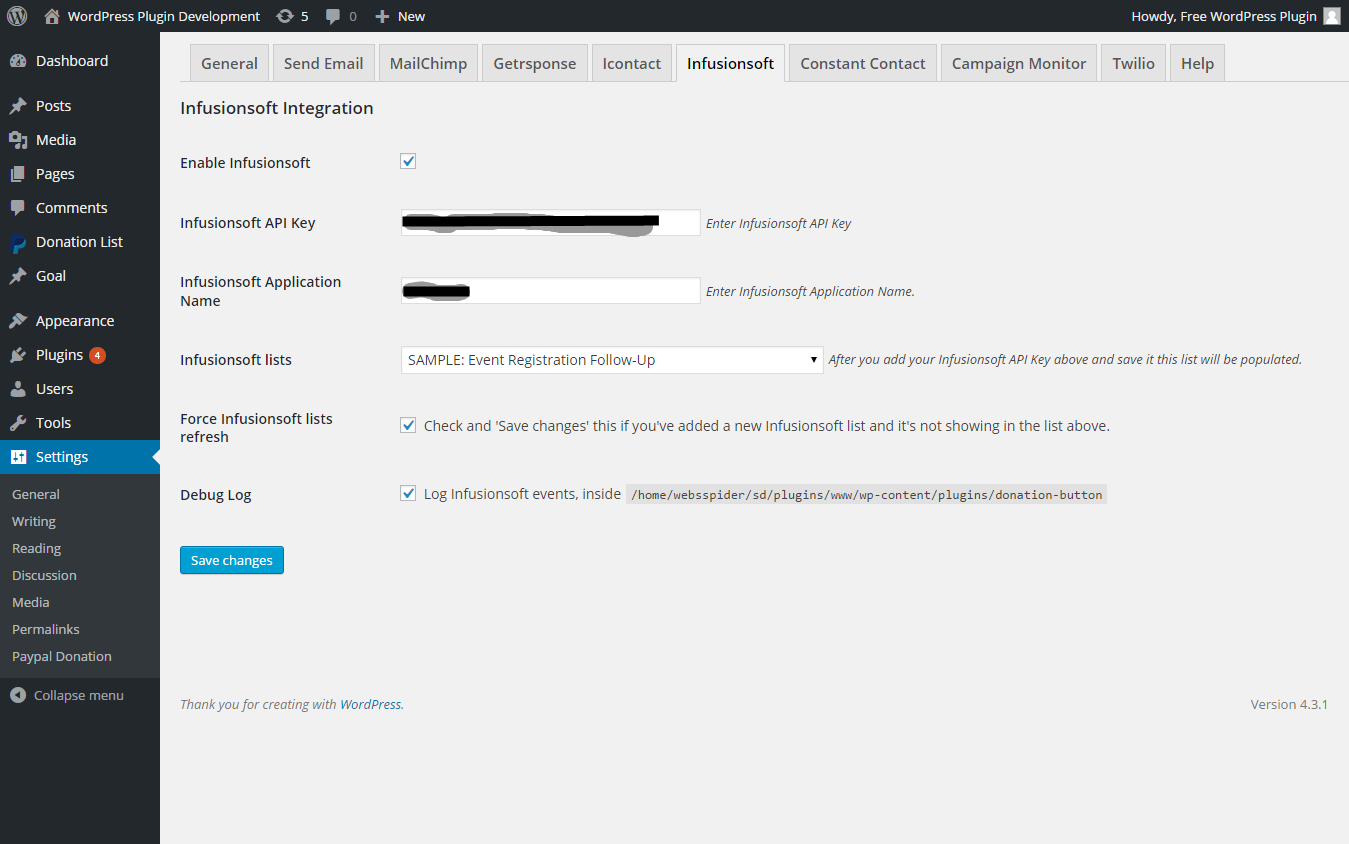Viewport: 1349px width, 844px height.
Task: Click the home icon beside site name
Action: (x=52, y=16)
